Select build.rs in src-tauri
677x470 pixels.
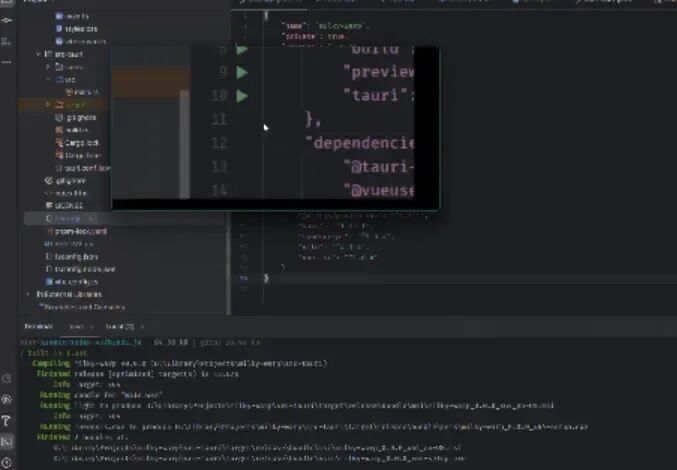[x=72, y=130]
